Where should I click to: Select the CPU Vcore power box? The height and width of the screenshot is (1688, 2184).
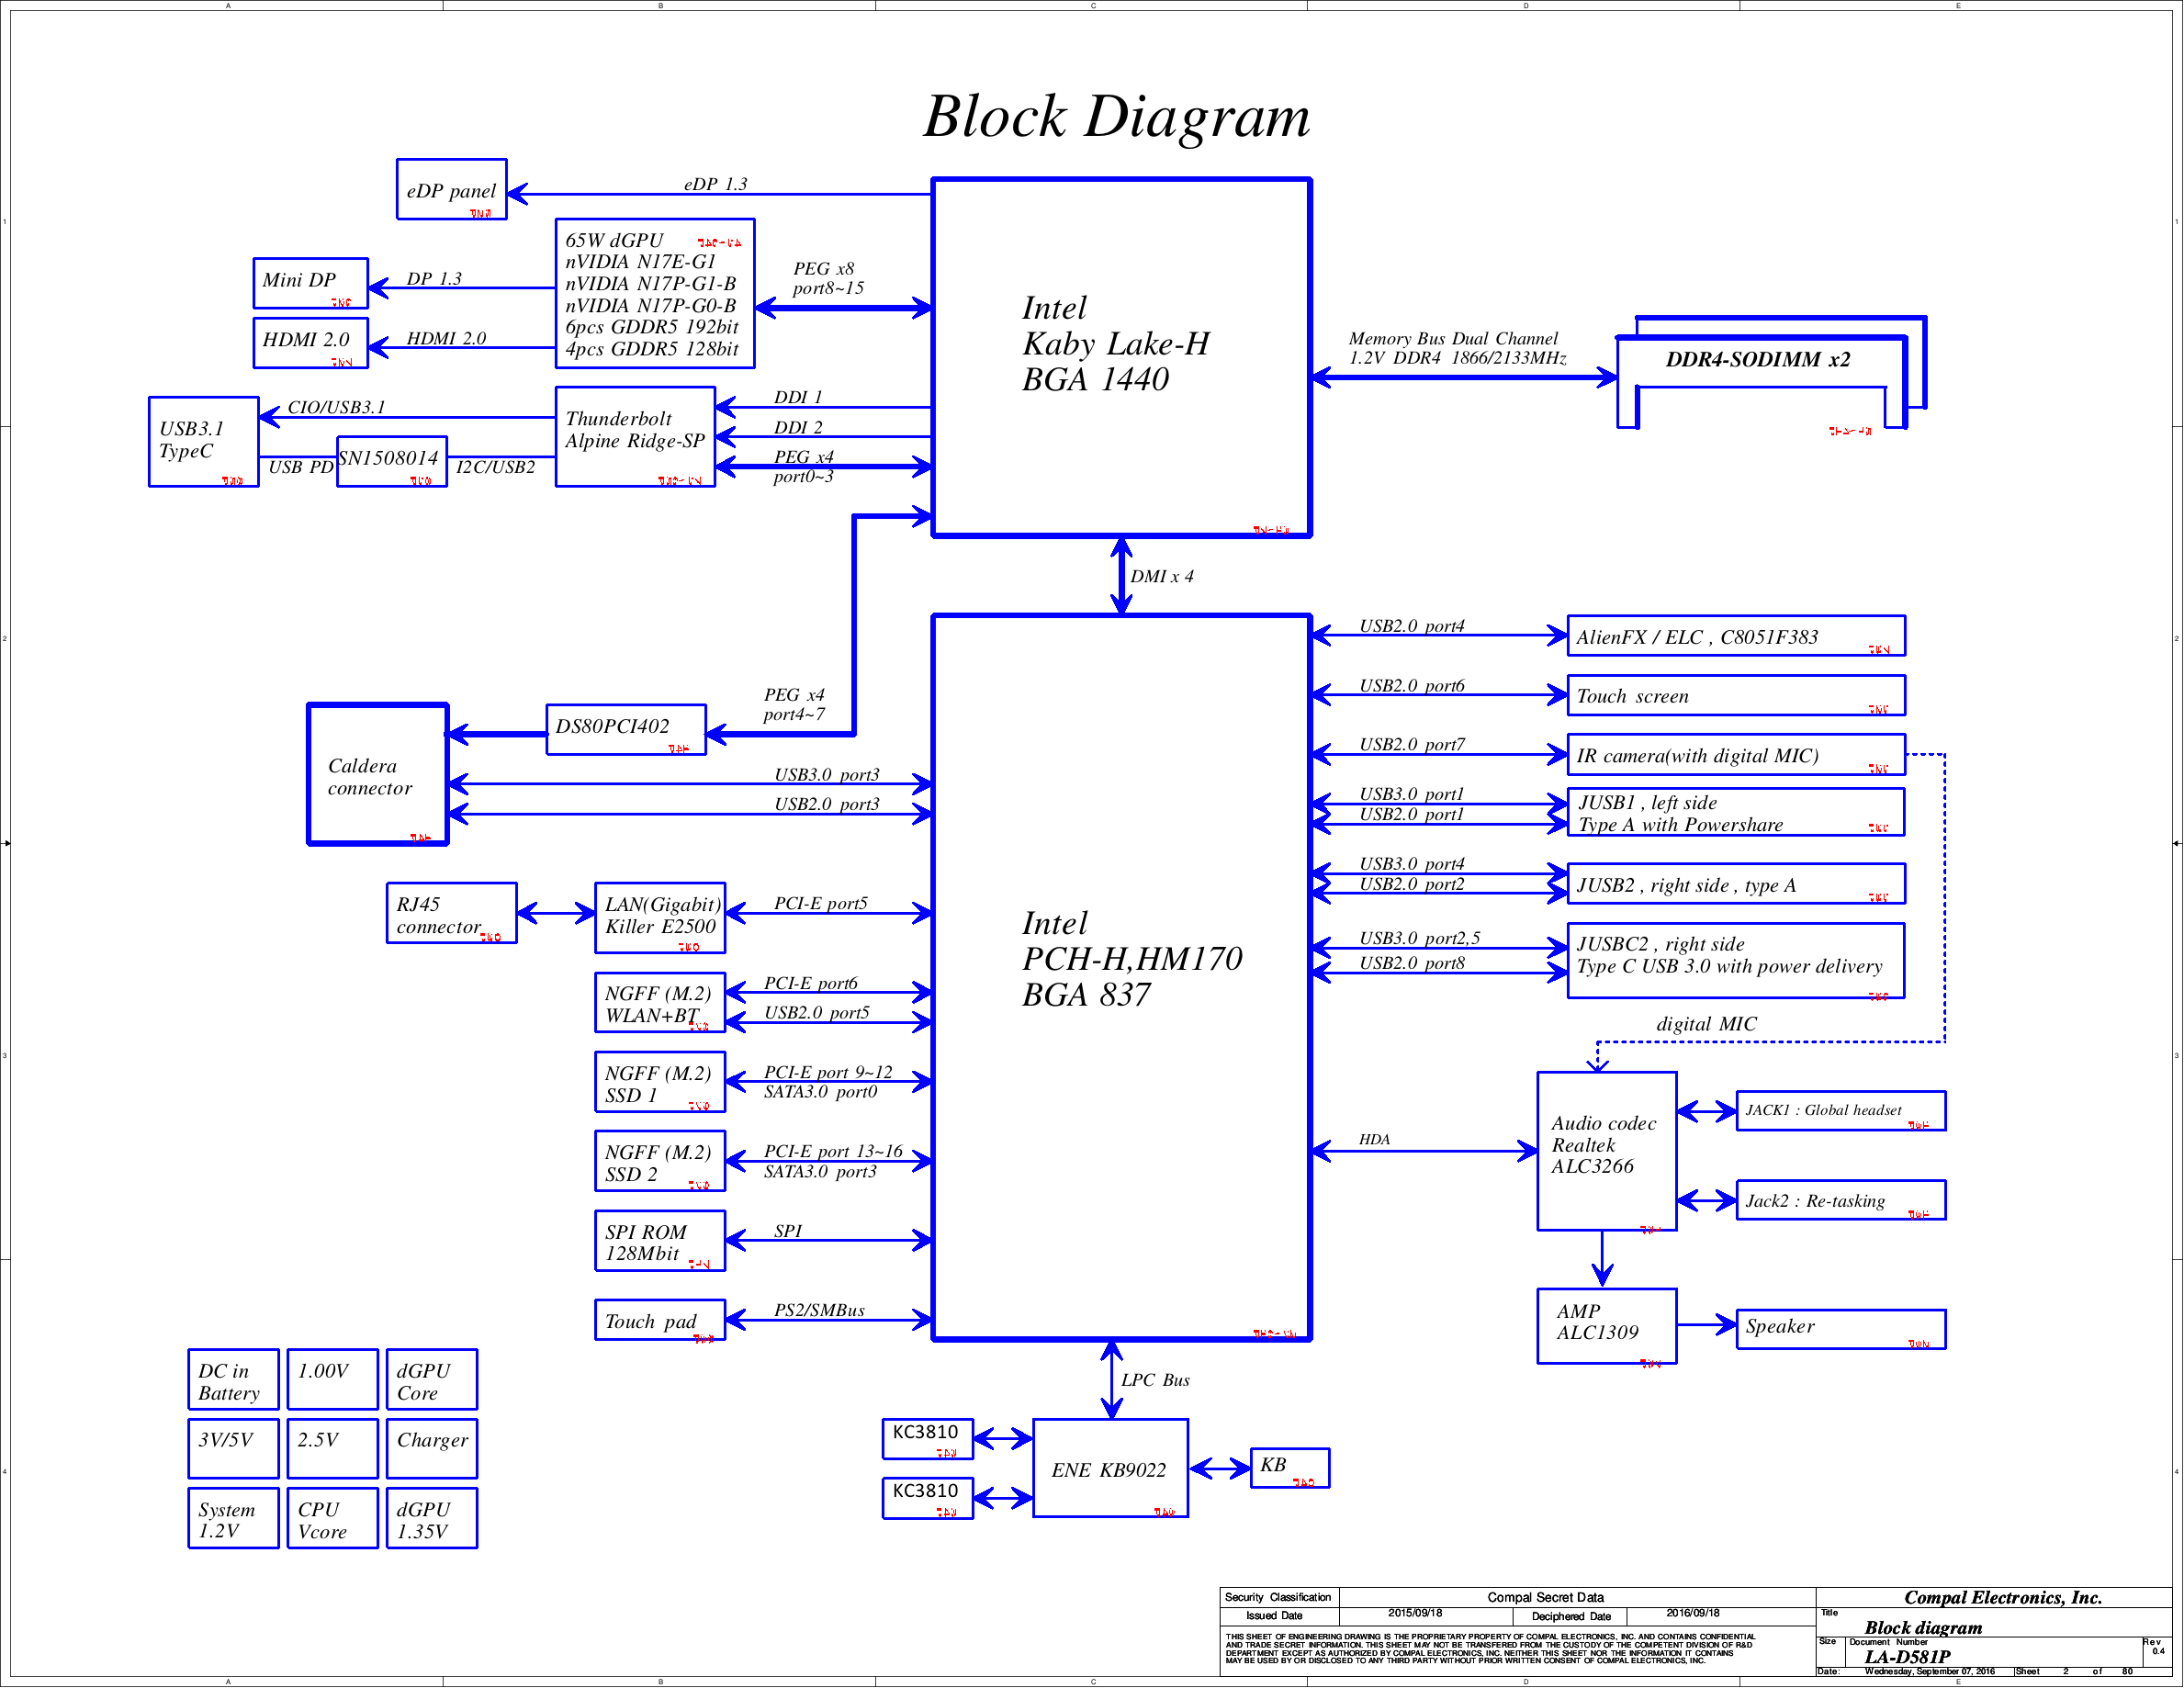click(332, 1517)
